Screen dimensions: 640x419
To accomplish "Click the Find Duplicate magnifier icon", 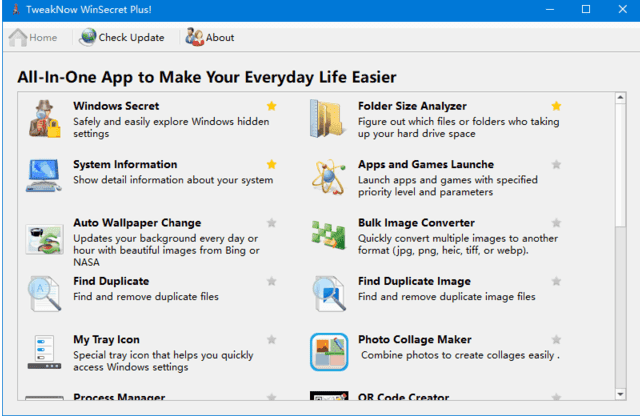I will [x=44, y=293].
